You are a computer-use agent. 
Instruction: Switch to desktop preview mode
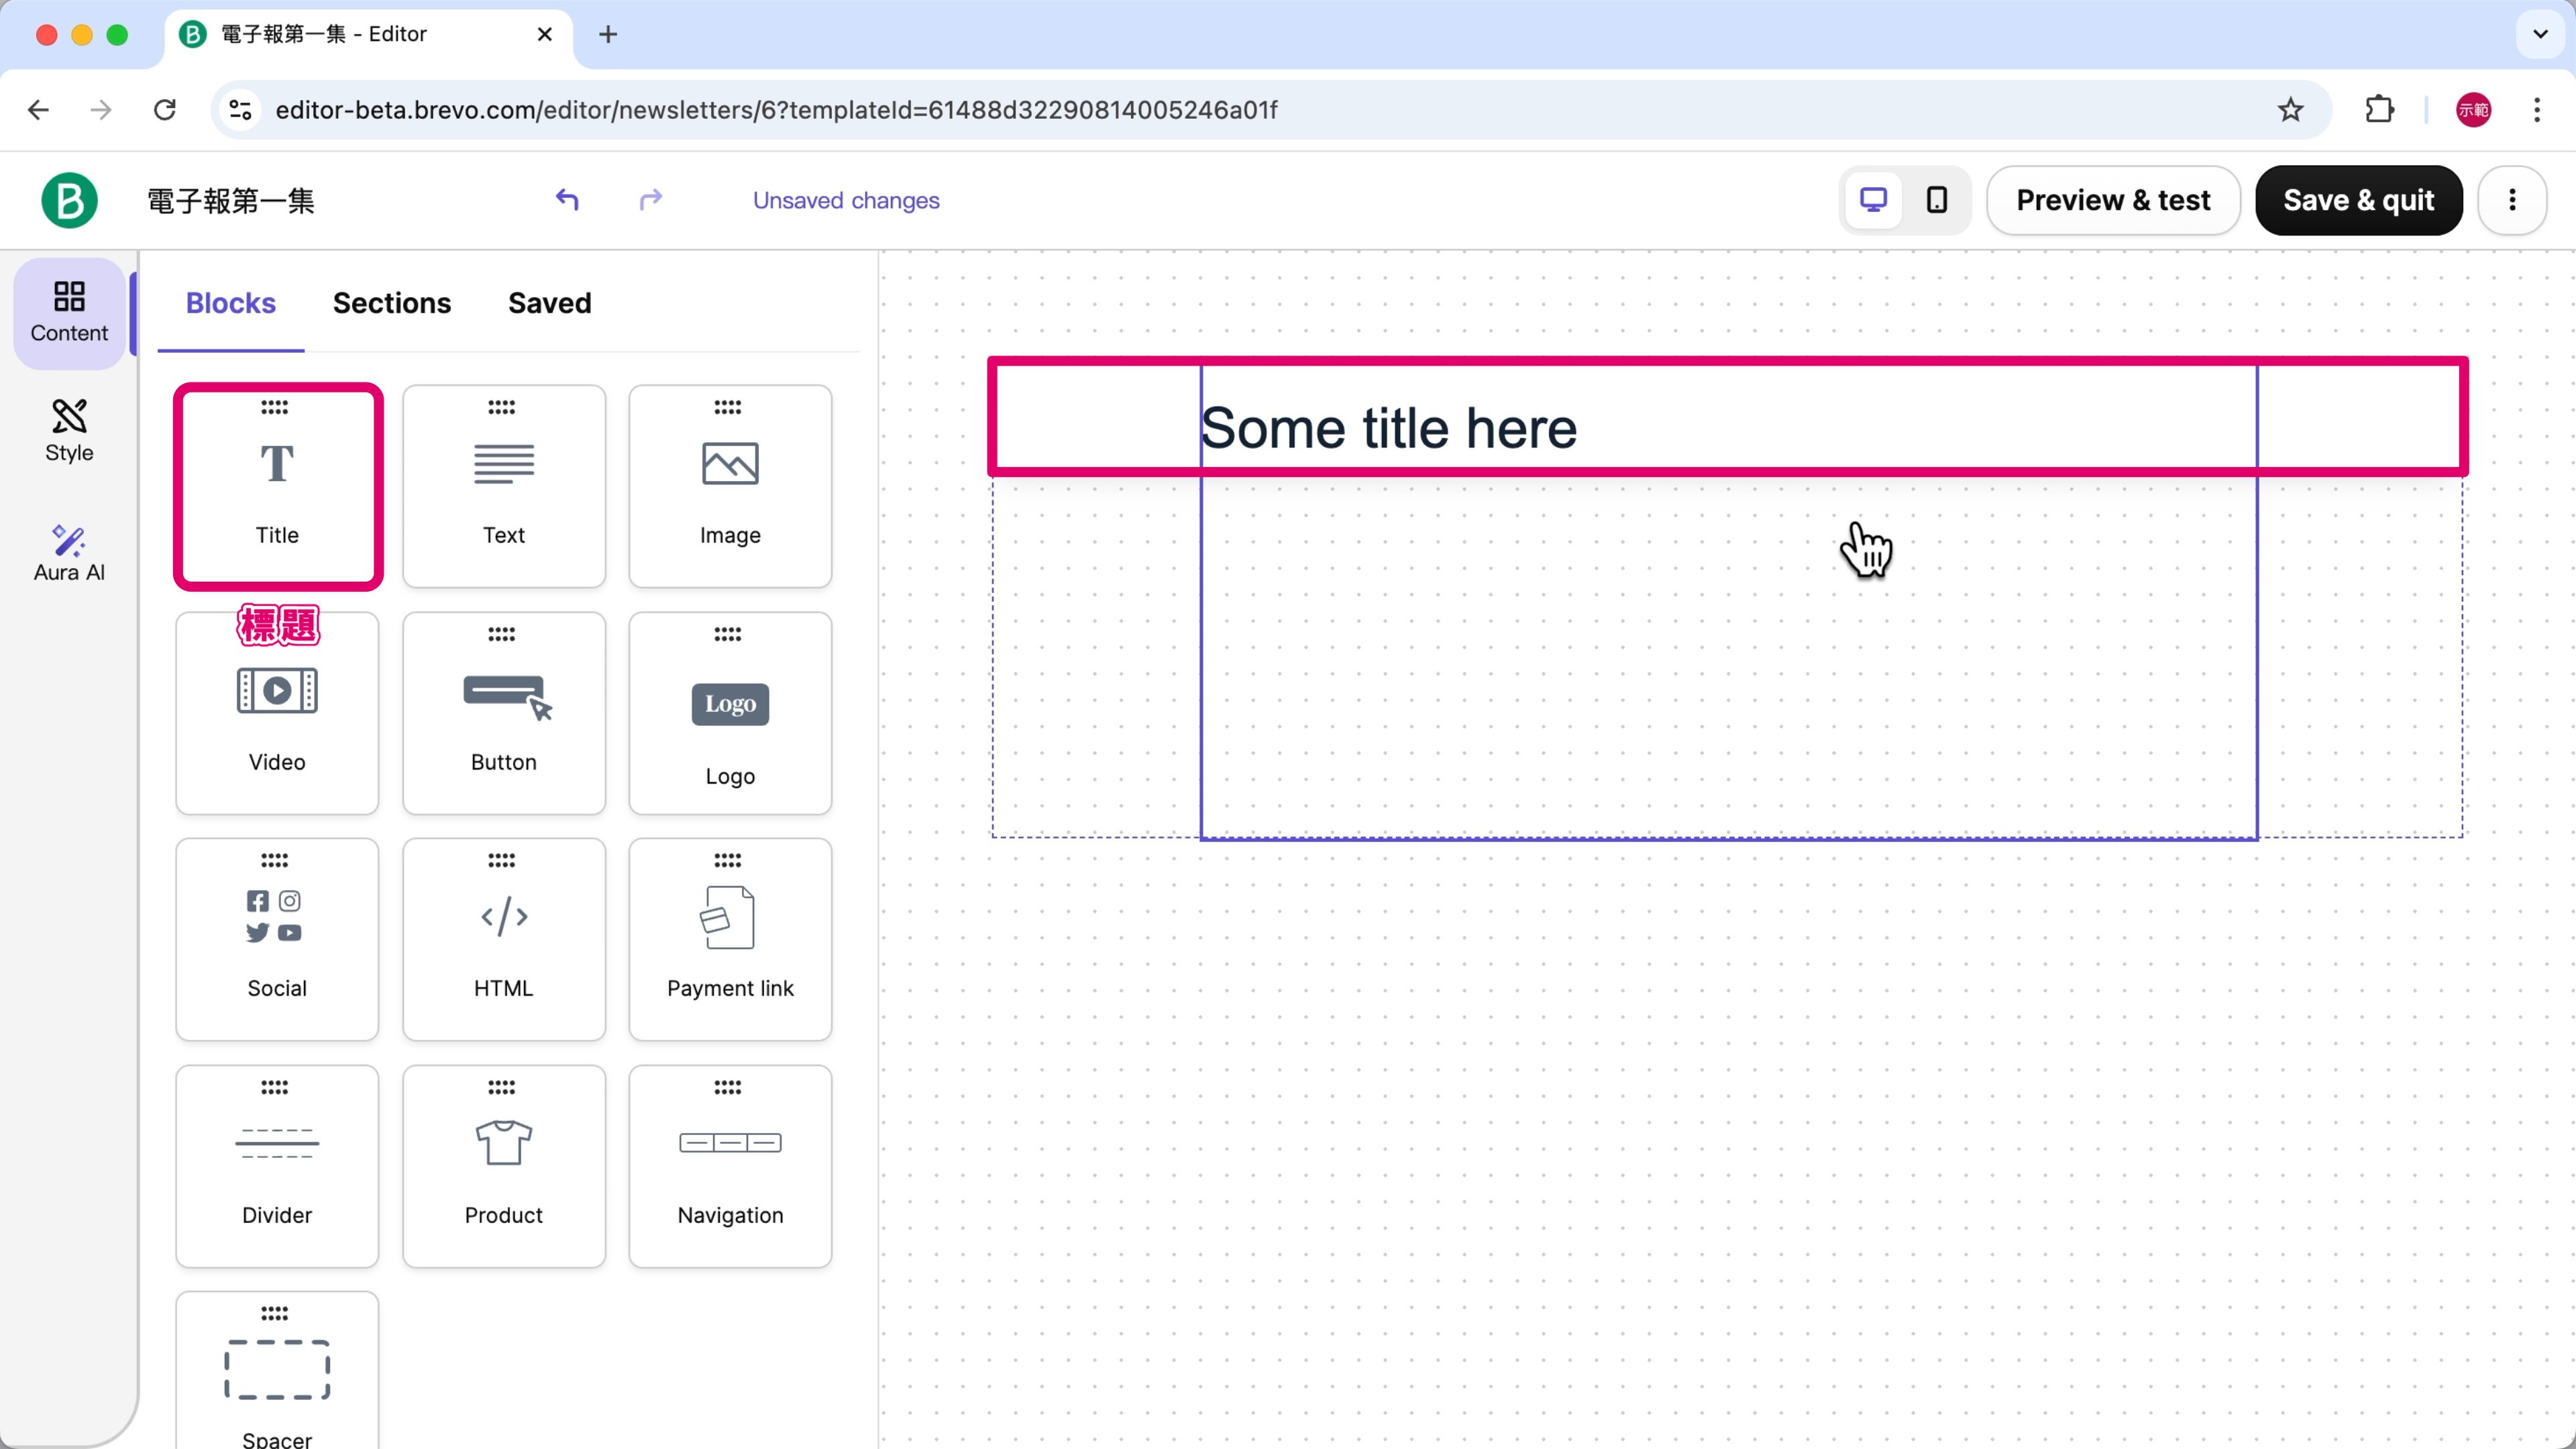[1873, 200]
